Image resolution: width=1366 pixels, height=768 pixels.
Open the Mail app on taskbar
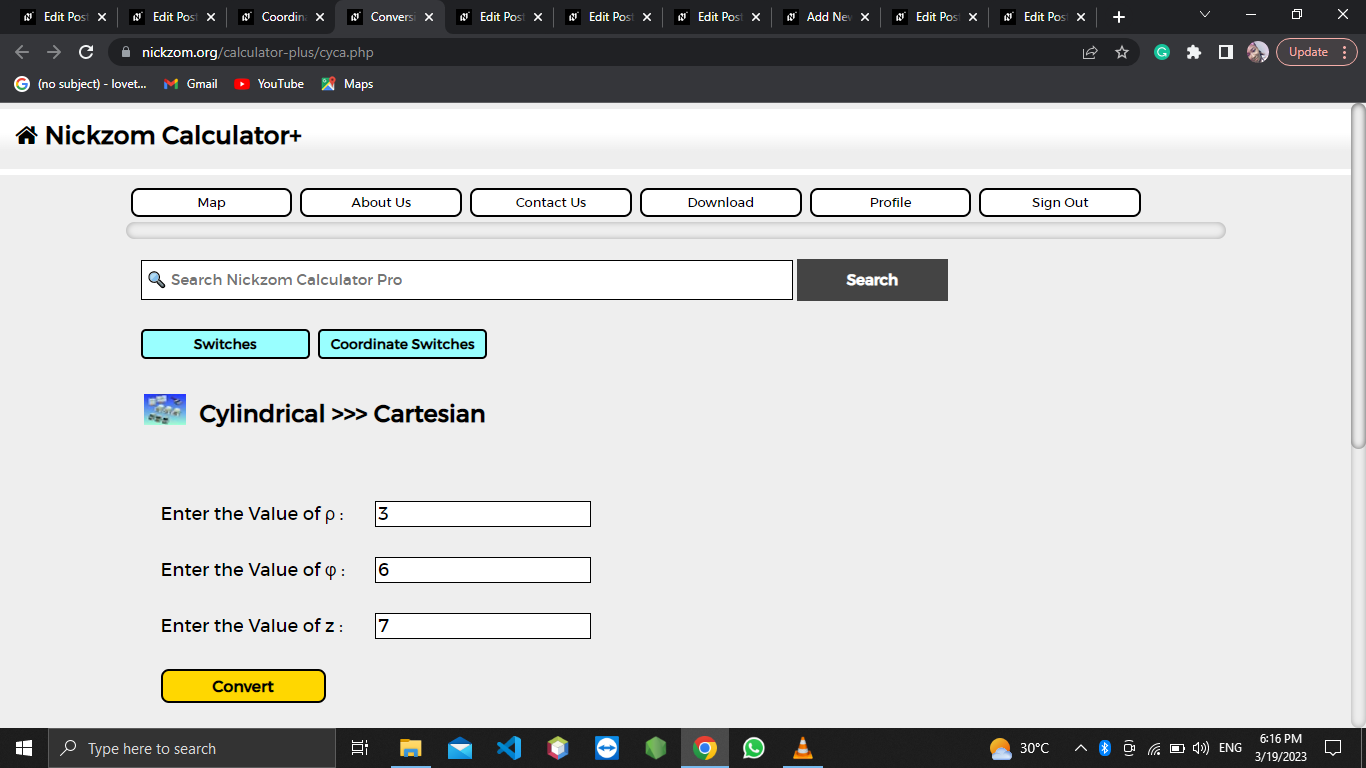pyautogui.click(x=460, y=748)
